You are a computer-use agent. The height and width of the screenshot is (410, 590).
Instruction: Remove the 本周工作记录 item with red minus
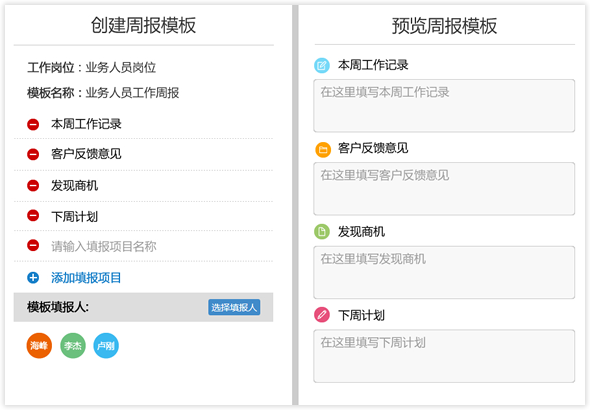[33, 124]
